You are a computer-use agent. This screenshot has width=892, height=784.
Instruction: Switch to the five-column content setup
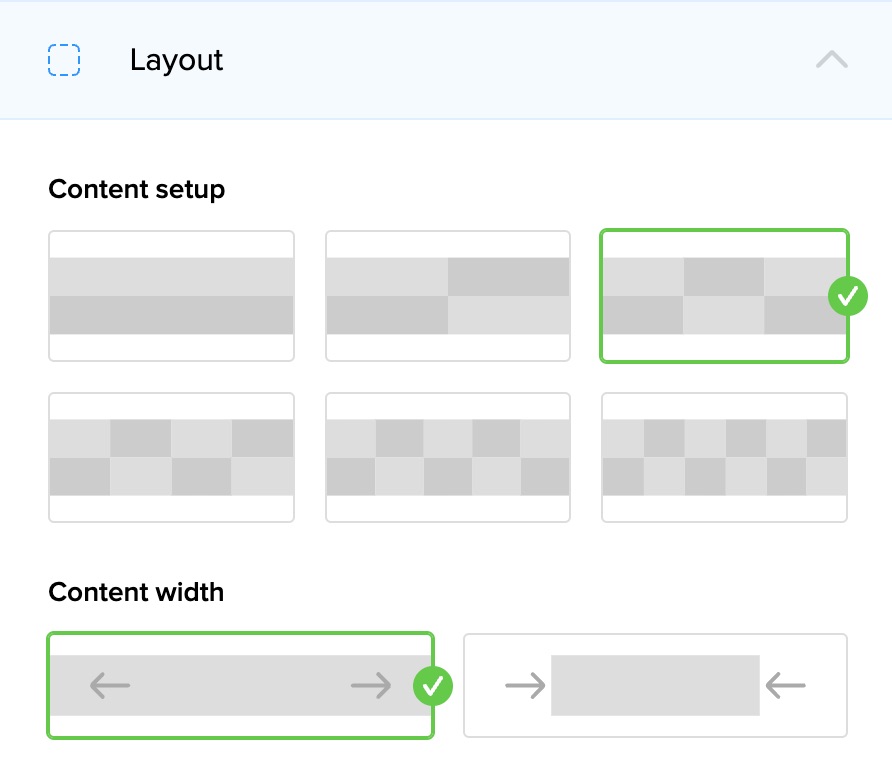pos(448,457)
